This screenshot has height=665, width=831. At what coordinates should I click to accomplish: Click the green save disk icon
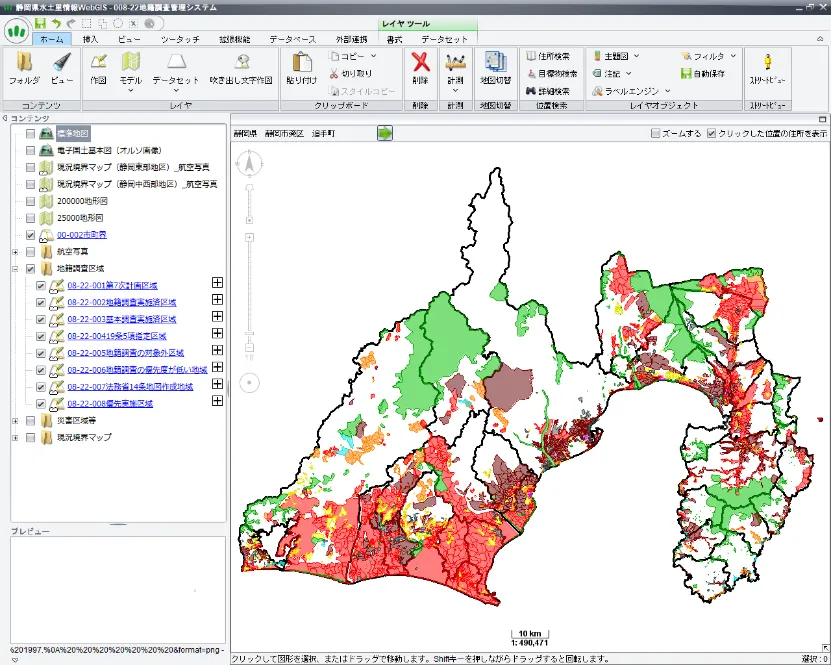coord(40,23)
